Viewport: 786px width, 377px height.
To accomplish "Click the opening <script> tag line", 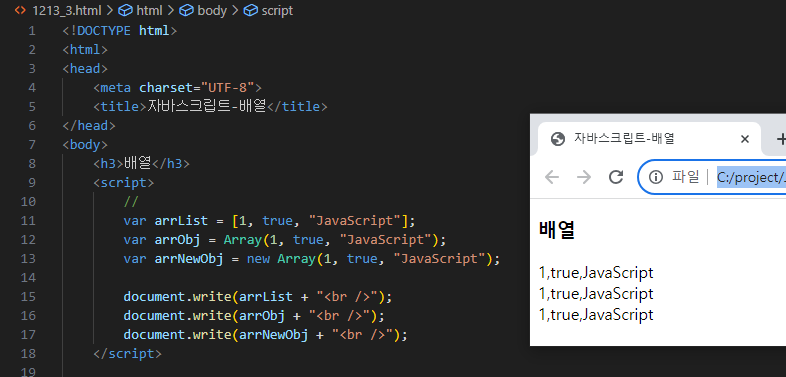I will click(x=124, y=182).
